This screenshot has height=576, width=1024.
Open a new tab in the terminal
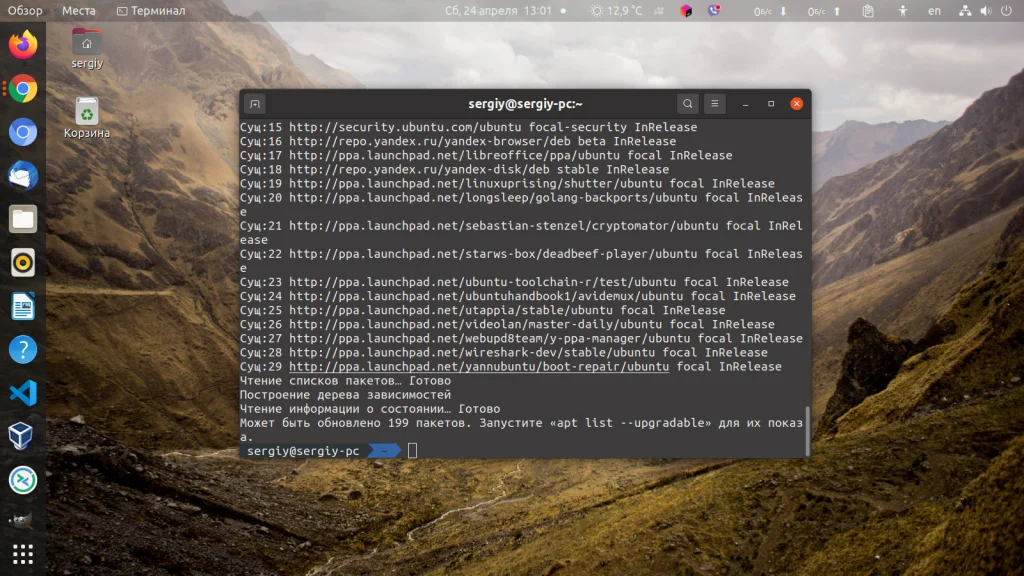click(x=255, y=103)
